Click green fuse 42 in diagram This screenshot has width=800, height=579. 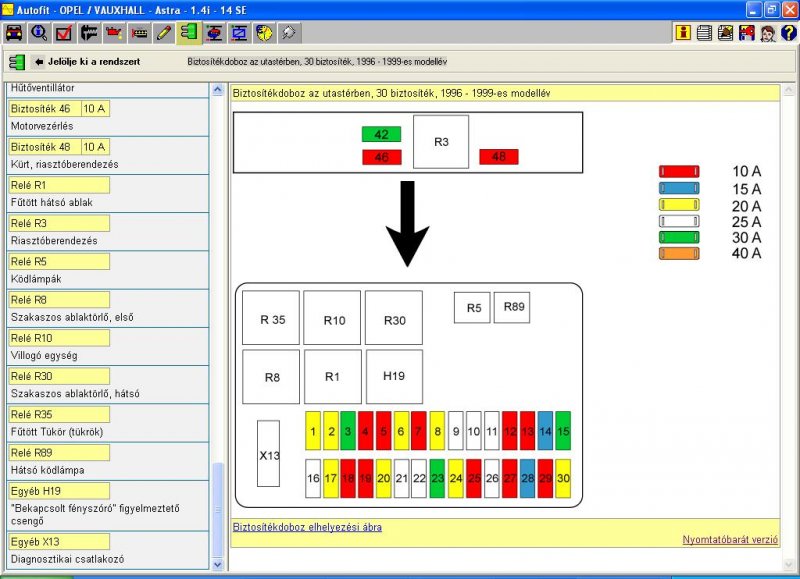(382, 134)
